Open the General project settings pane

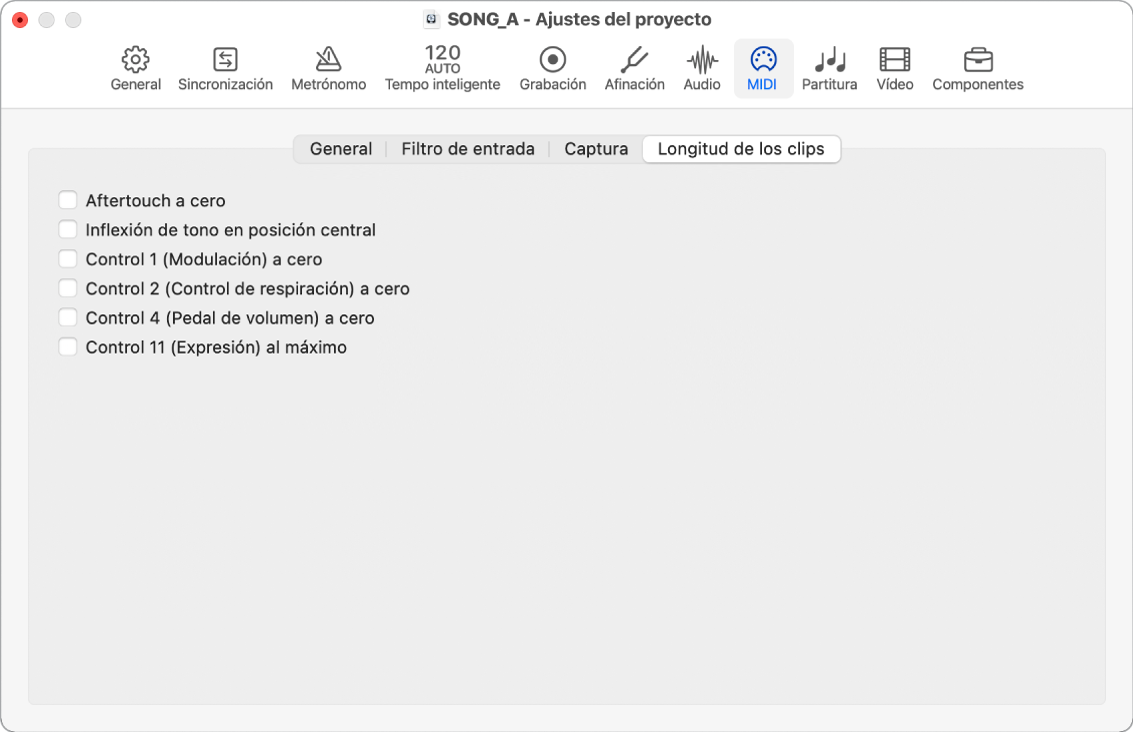click(135, 69)
